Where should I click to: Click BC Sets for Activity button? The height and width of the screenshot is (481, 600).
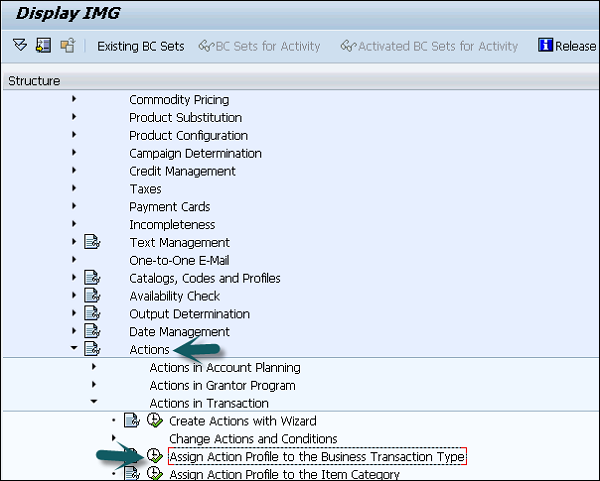click(x=260, y=46)
